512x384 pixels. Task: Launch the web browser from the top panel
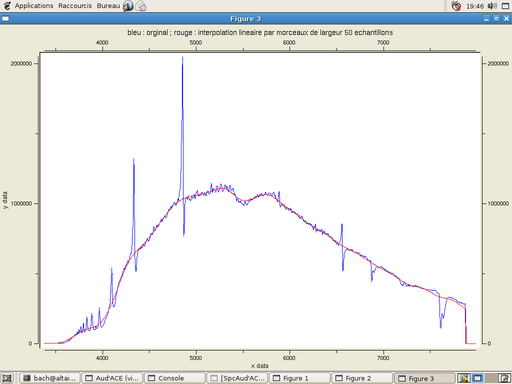click(x=128, y=6)
